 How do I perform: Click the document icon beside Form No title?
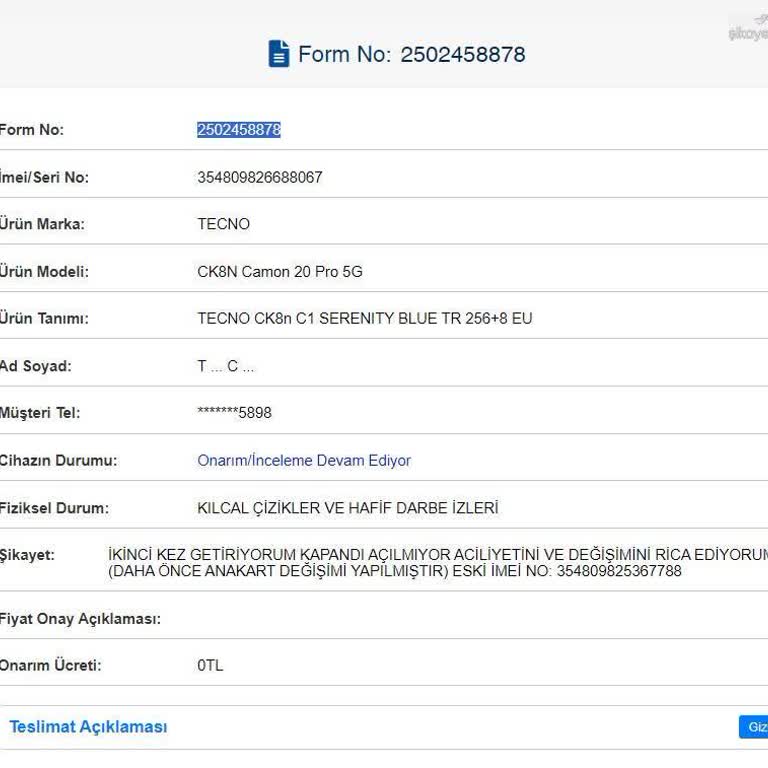coord(279,54)
